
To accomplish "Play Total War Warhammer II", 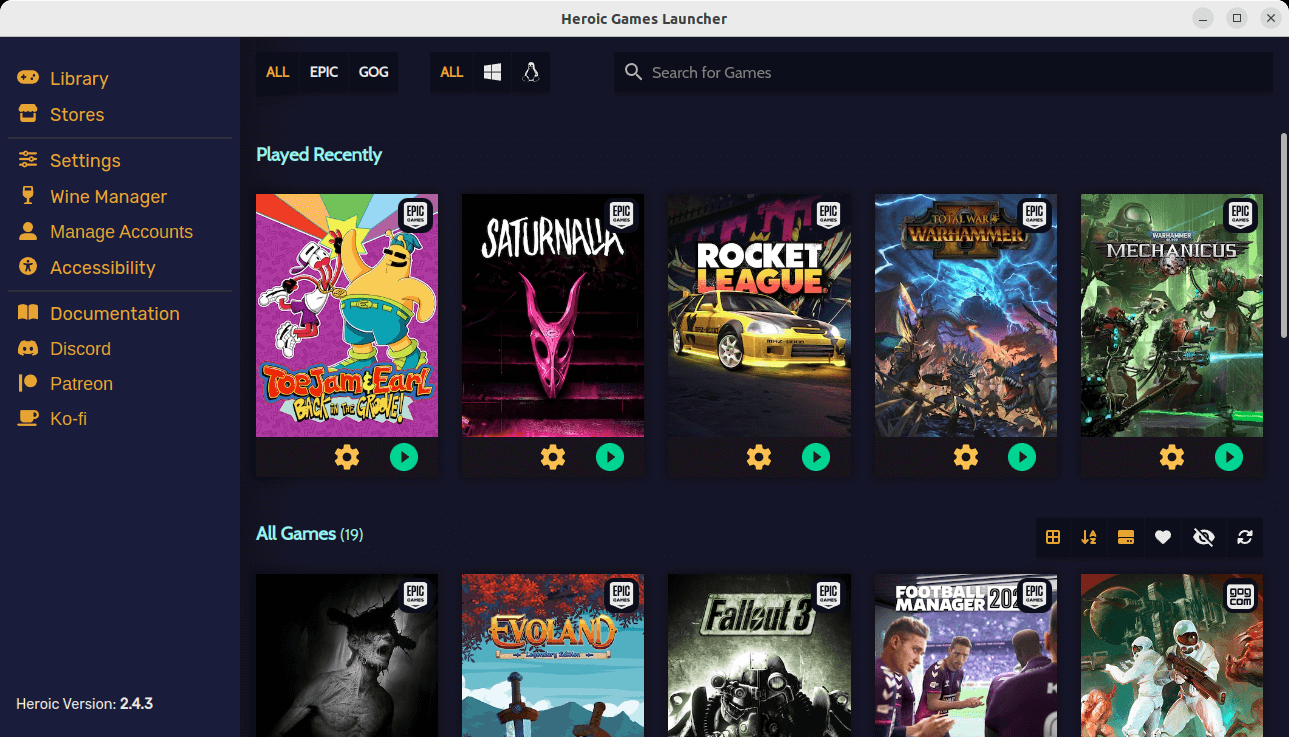I will click(1022, 457).
